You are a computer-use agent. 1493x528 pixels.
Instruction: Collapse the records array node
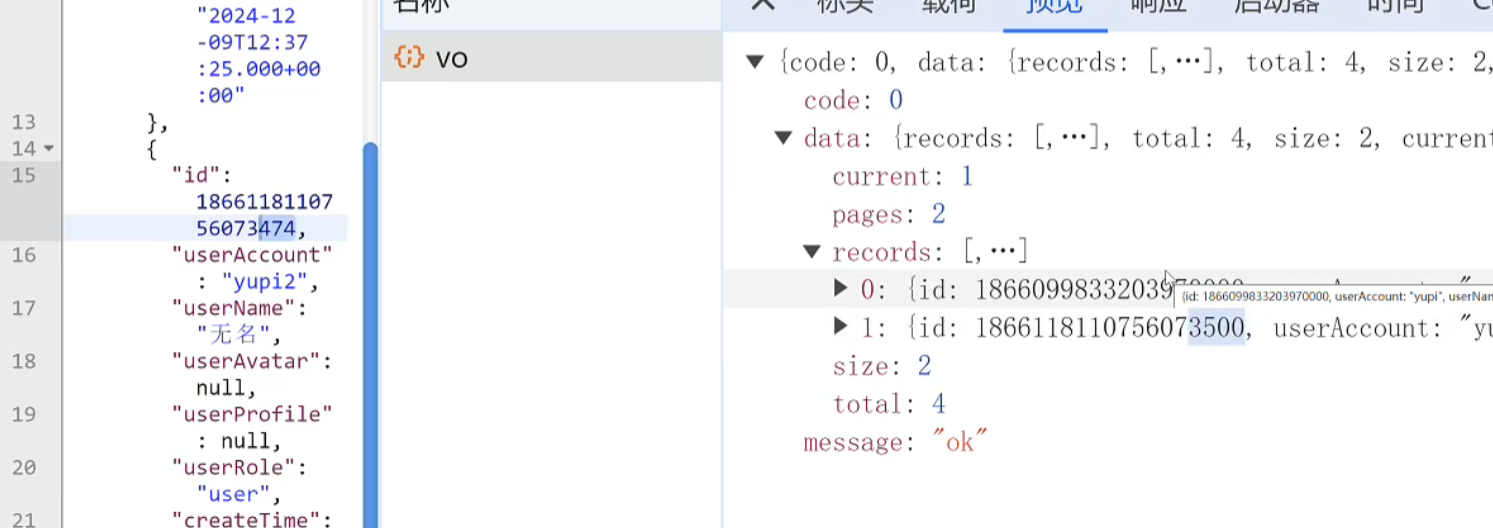(x=812, y=251)
